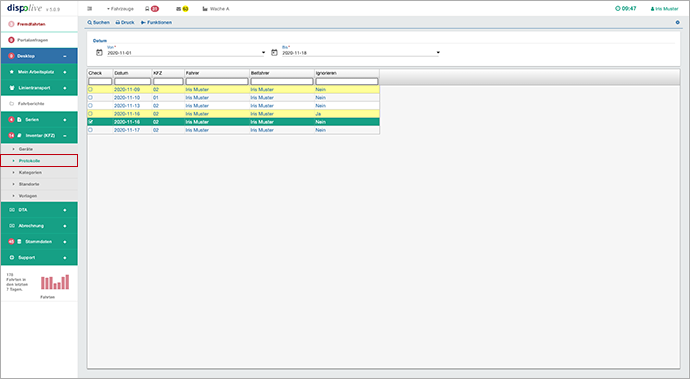Open the Fahrzeuge dropdown in the header

[x=120, y=9]
